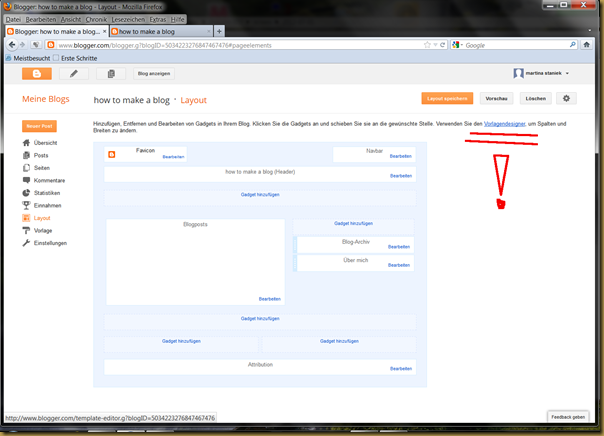Open Posts in the sidebar
The image size is (604, 436).
[41, 156]
